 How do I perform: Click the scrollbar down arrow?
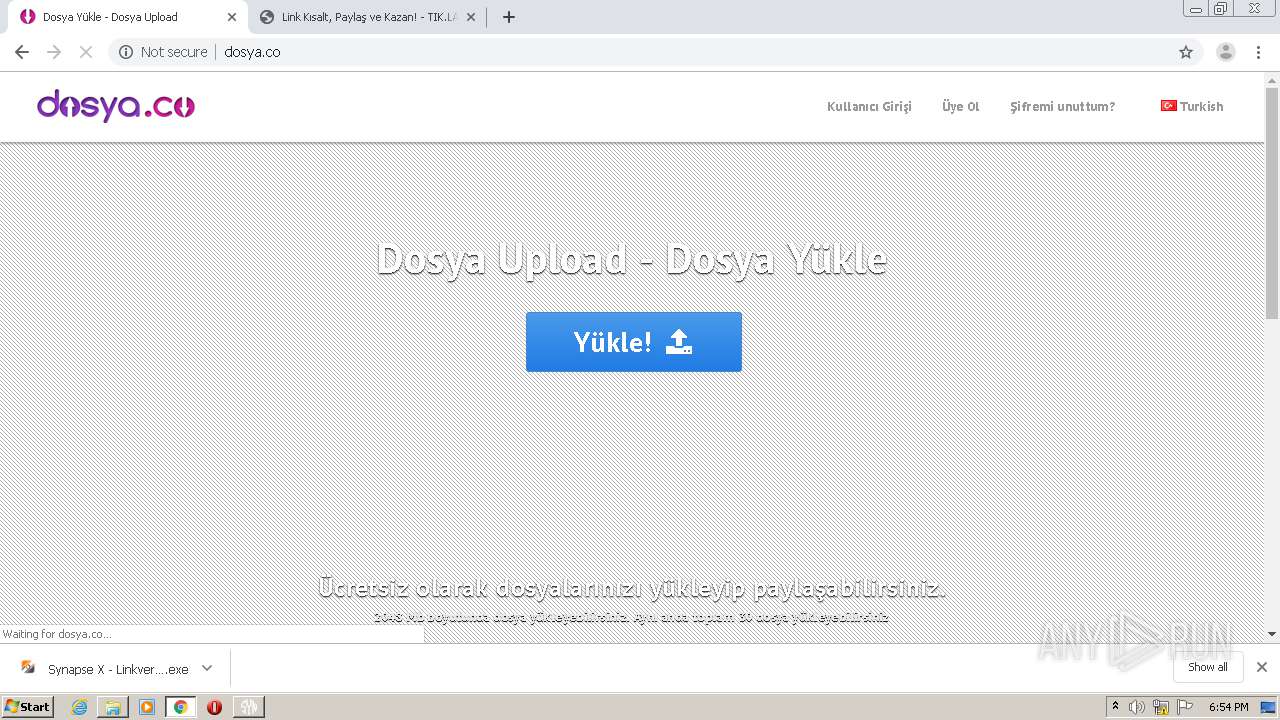[1272, 634]
